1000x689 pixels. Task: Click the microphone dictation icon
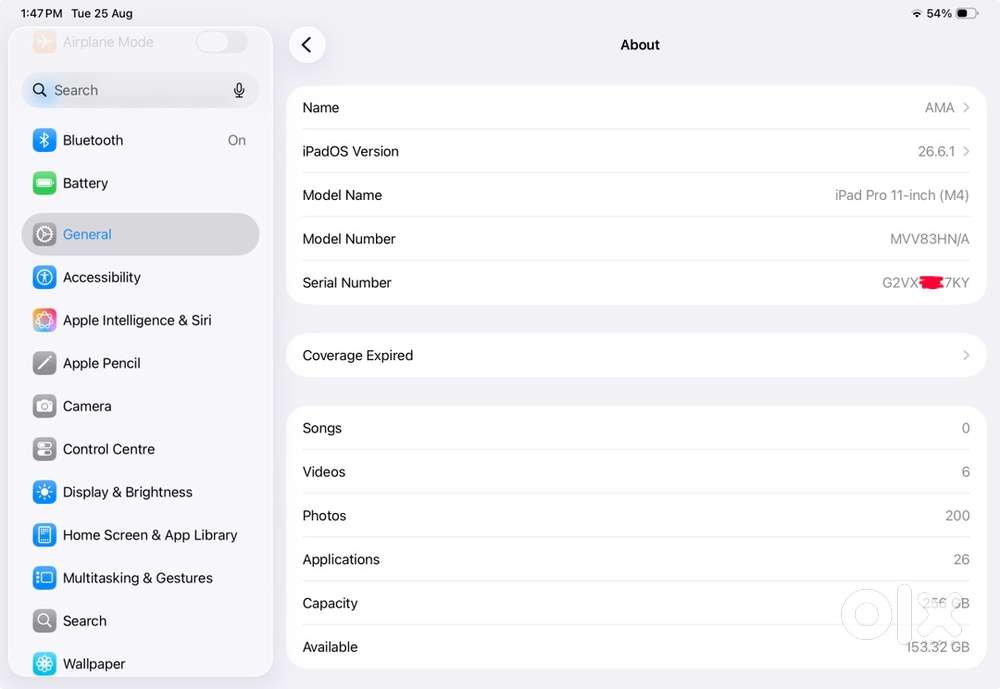click(x=239, y=90)
